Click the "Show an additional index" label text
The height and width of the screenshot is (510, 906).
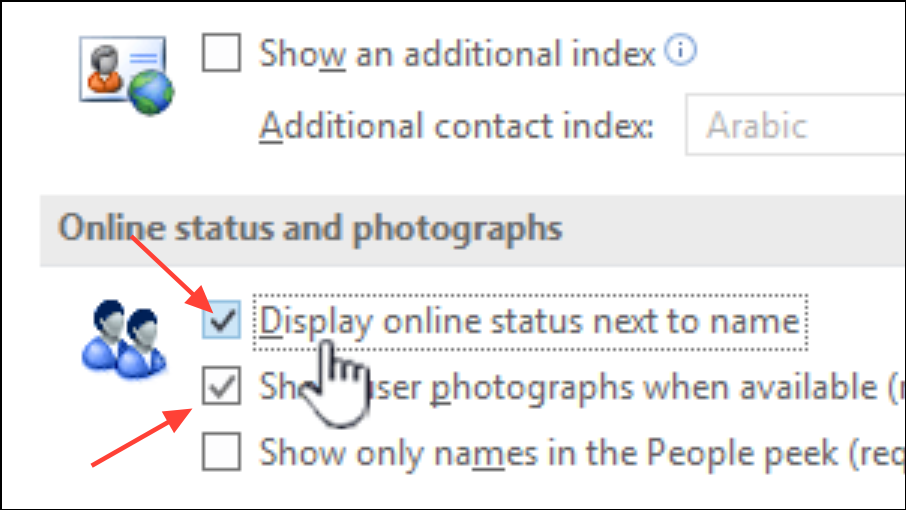pos(457,53)
